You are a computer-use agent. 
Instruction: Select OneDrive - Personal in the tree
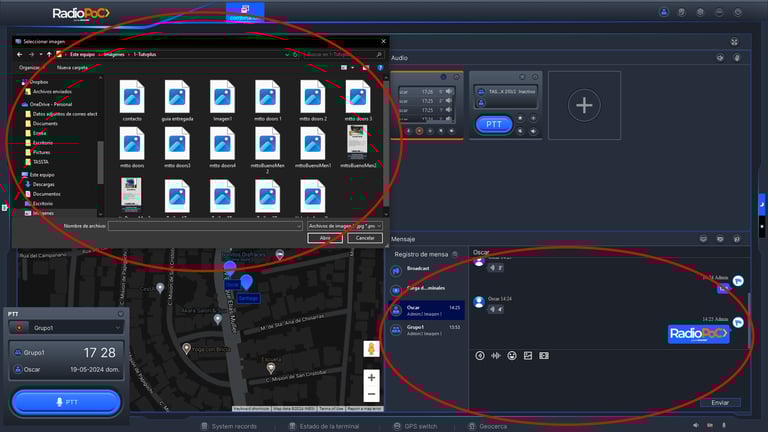pos(47,104)
